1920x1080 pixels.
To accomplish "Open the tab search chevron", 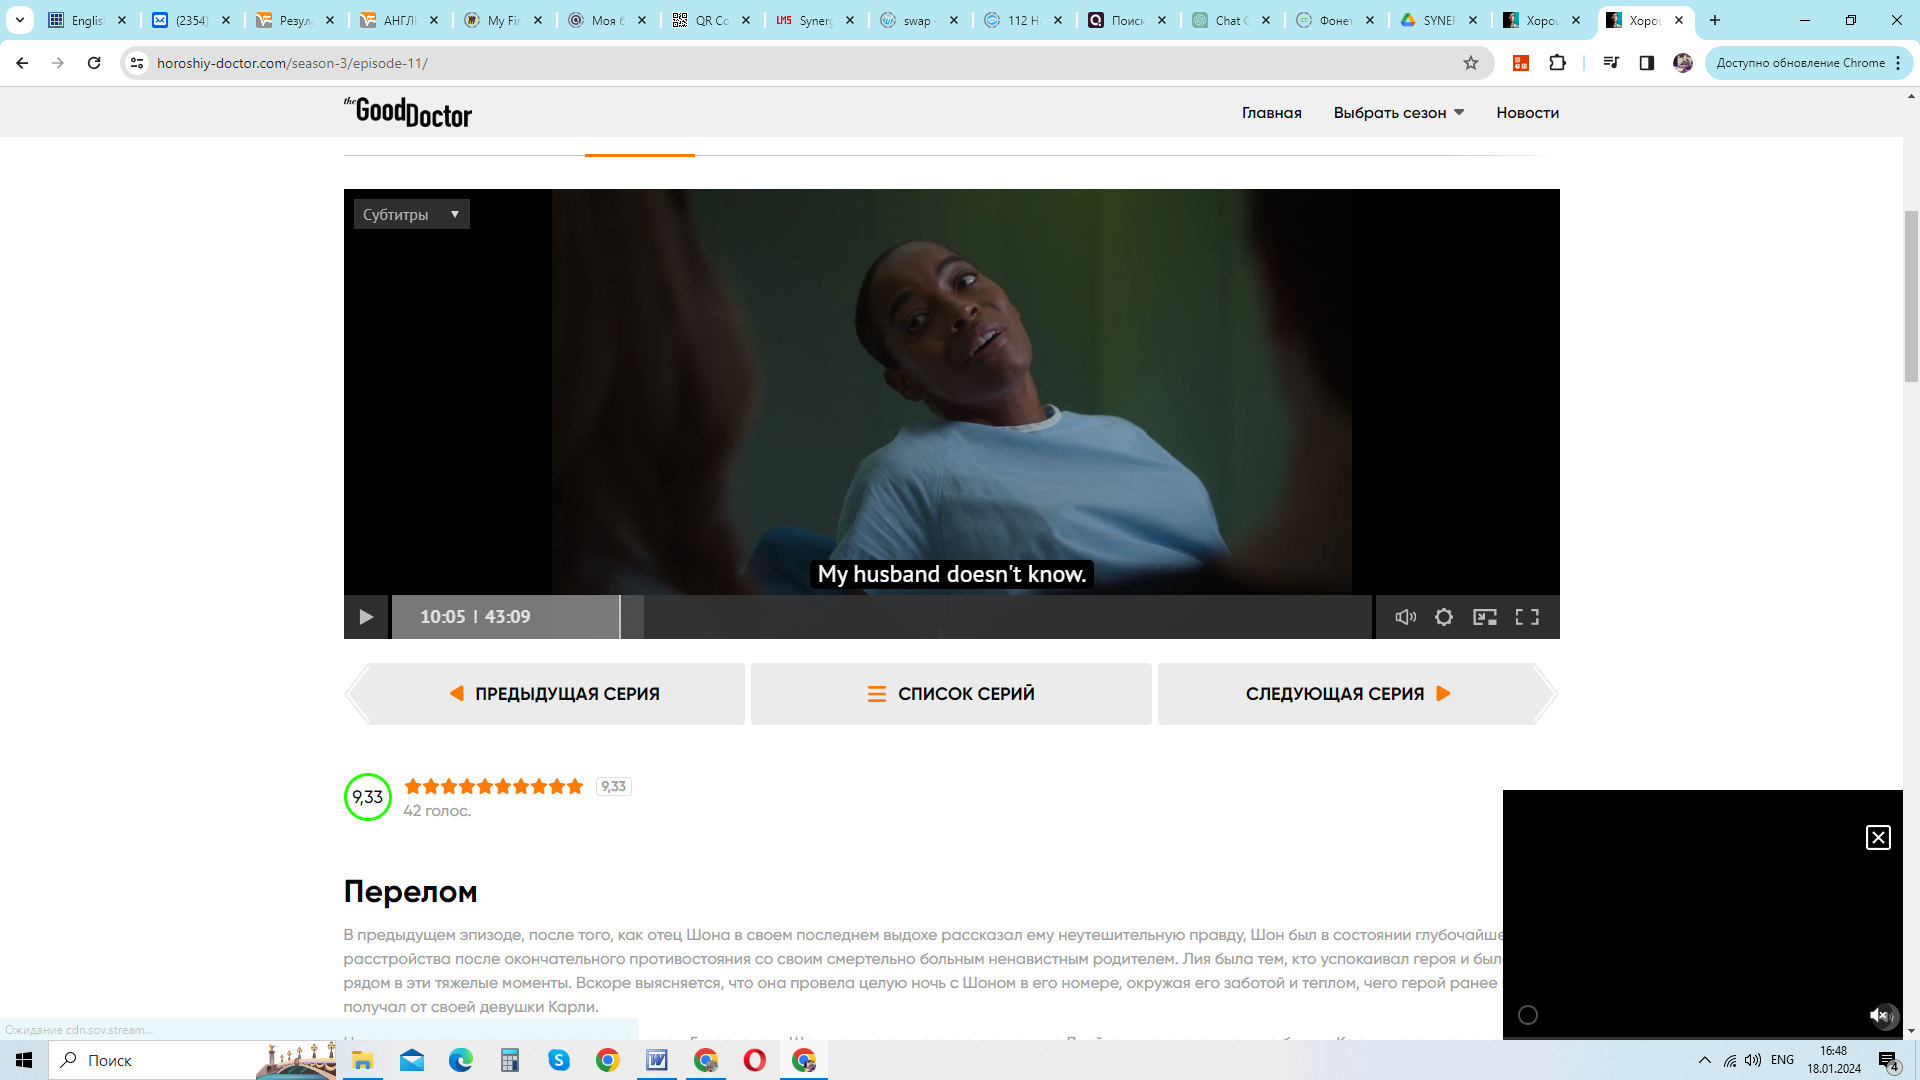I will pos(19,20).
